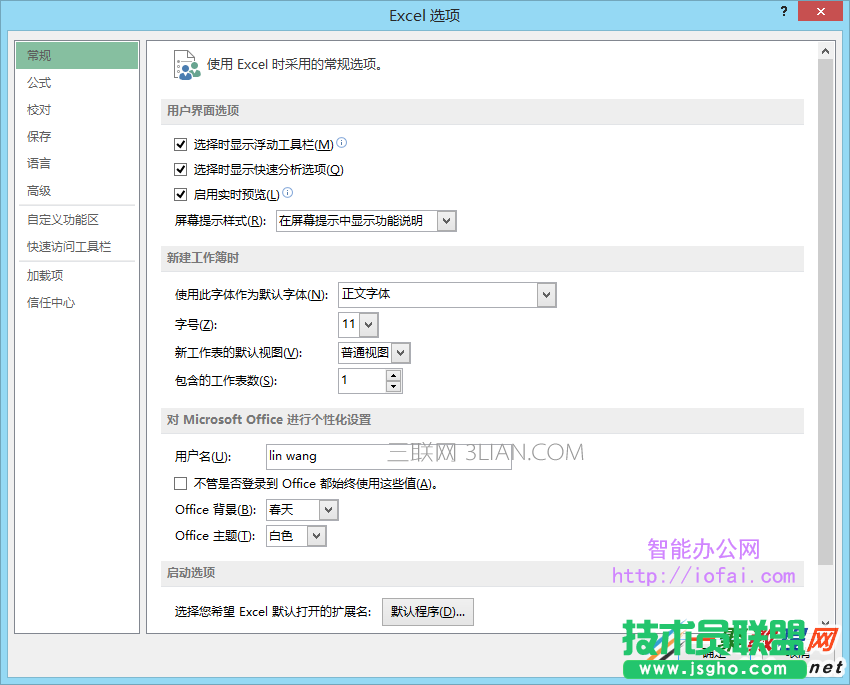Open the default font dropdown showing 正文字体
Screen dimensions: 850x685
tap(546, 295)
